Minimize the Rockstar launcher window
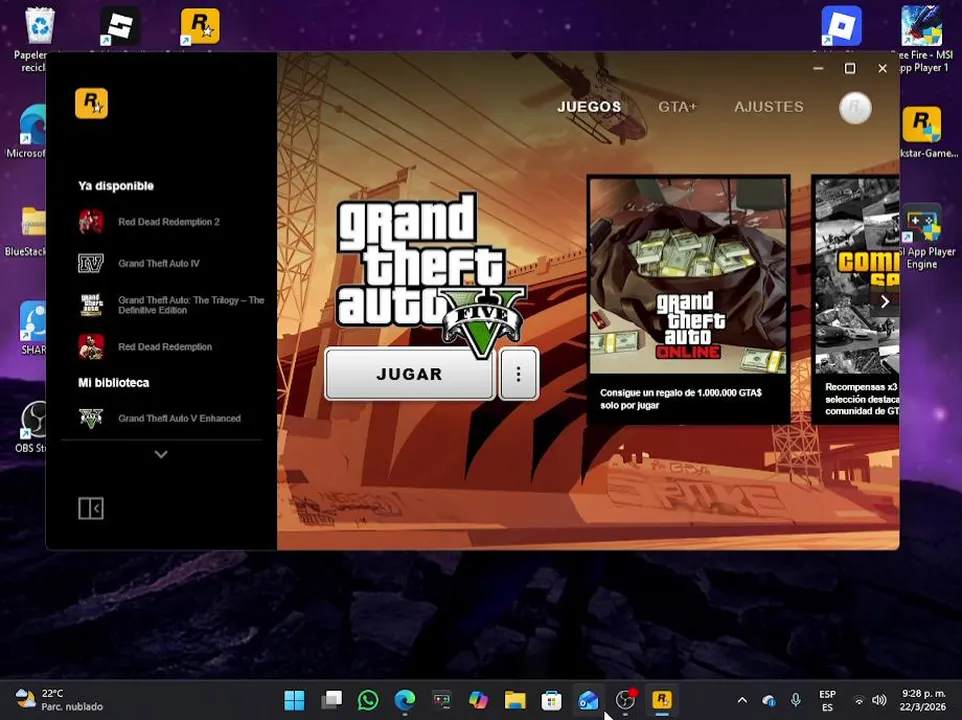The image size is (962, 720). (x=818, y=68)
